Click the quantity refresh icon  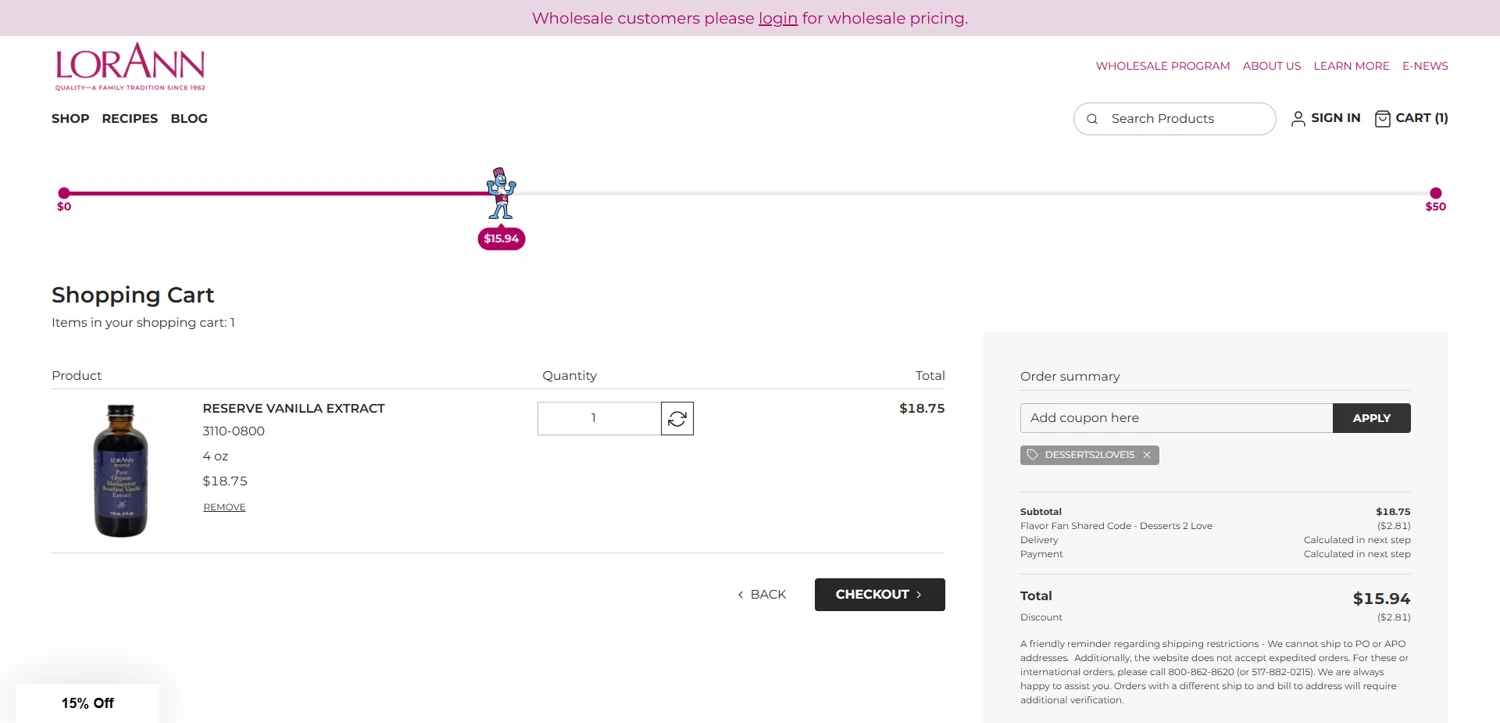(677, 419)
